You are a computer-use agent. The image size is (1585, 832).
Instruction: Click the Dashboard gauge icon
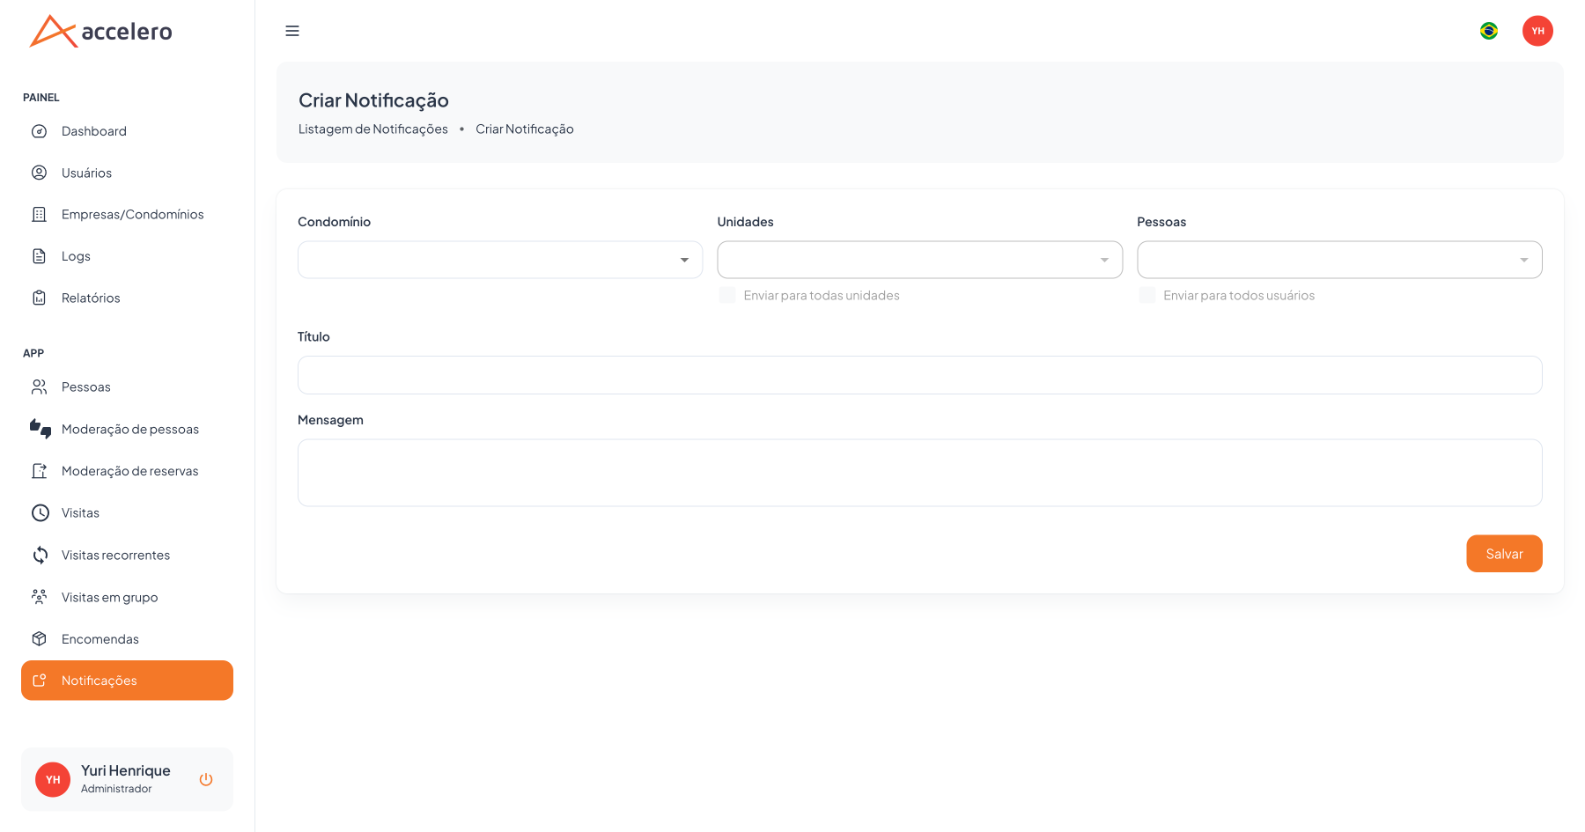pyautogui.click(x=39, y=131)
